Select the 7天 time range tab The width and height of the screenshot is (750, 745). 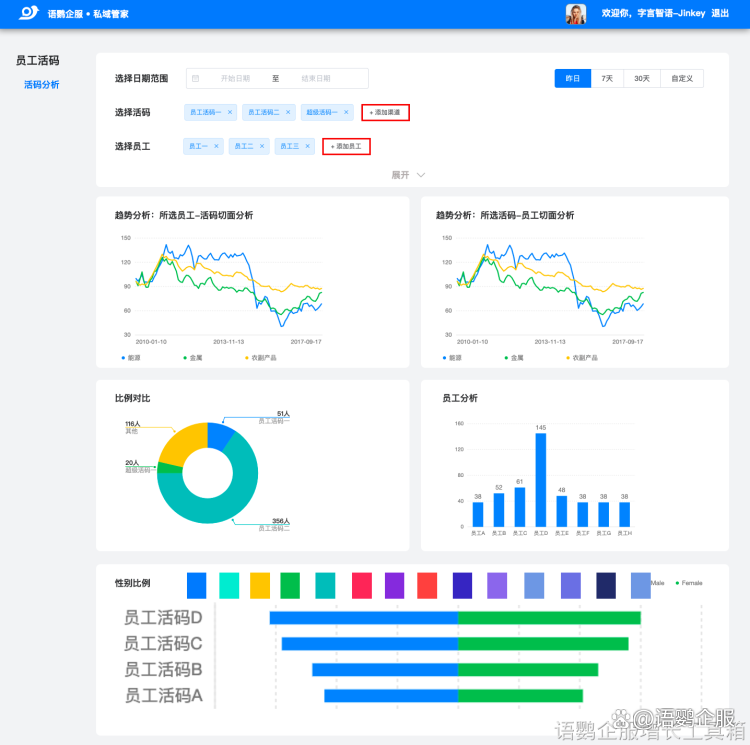(x=607, y=78)
